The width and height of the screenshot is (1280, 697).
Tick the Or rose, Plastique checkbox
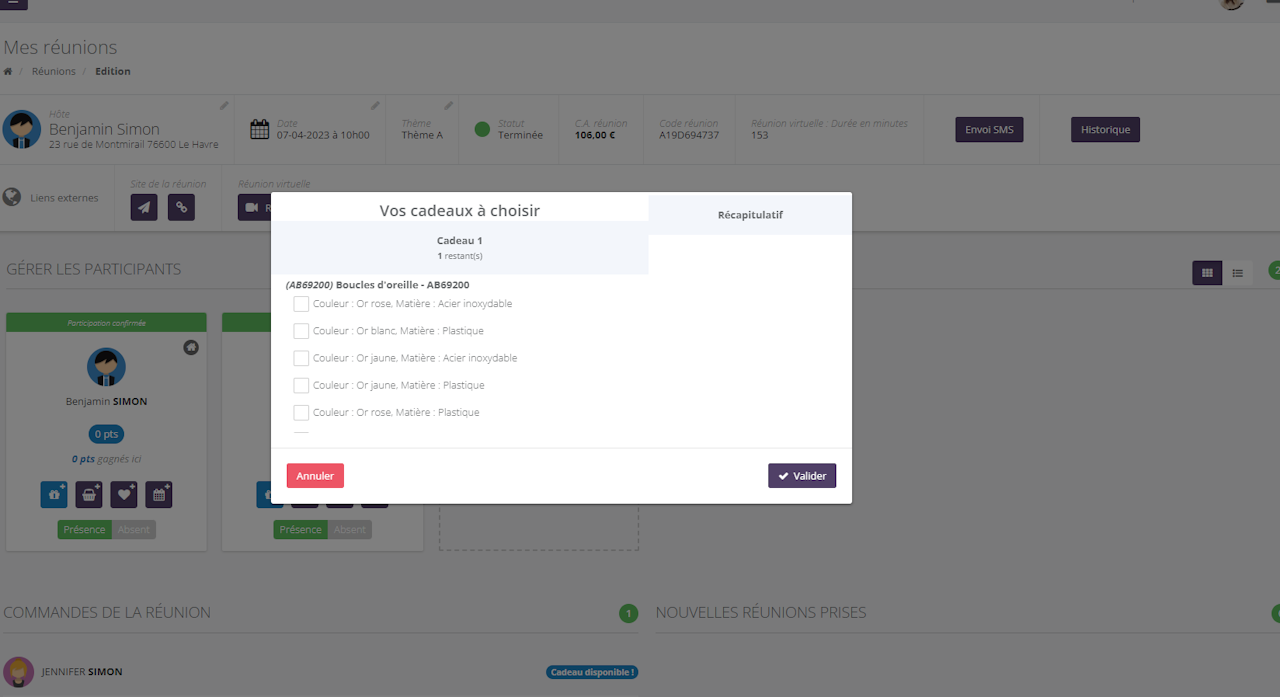[301, 412]
